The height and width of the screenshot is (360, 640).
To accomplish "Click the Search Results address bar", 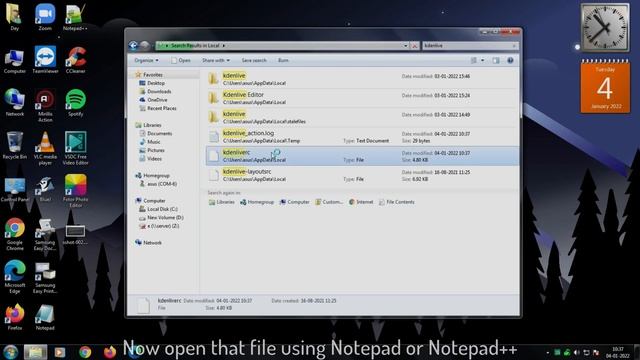I will pyautogui.click(x=282, y=46).
